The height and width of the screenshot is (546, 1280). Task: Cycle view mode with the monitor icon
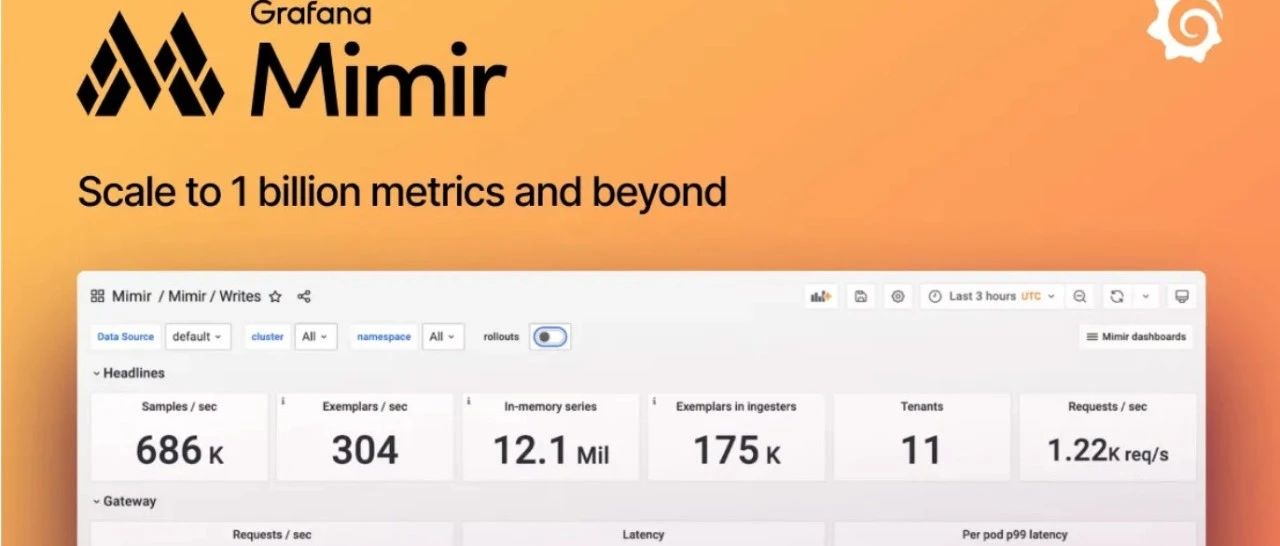pos(1181,296)
